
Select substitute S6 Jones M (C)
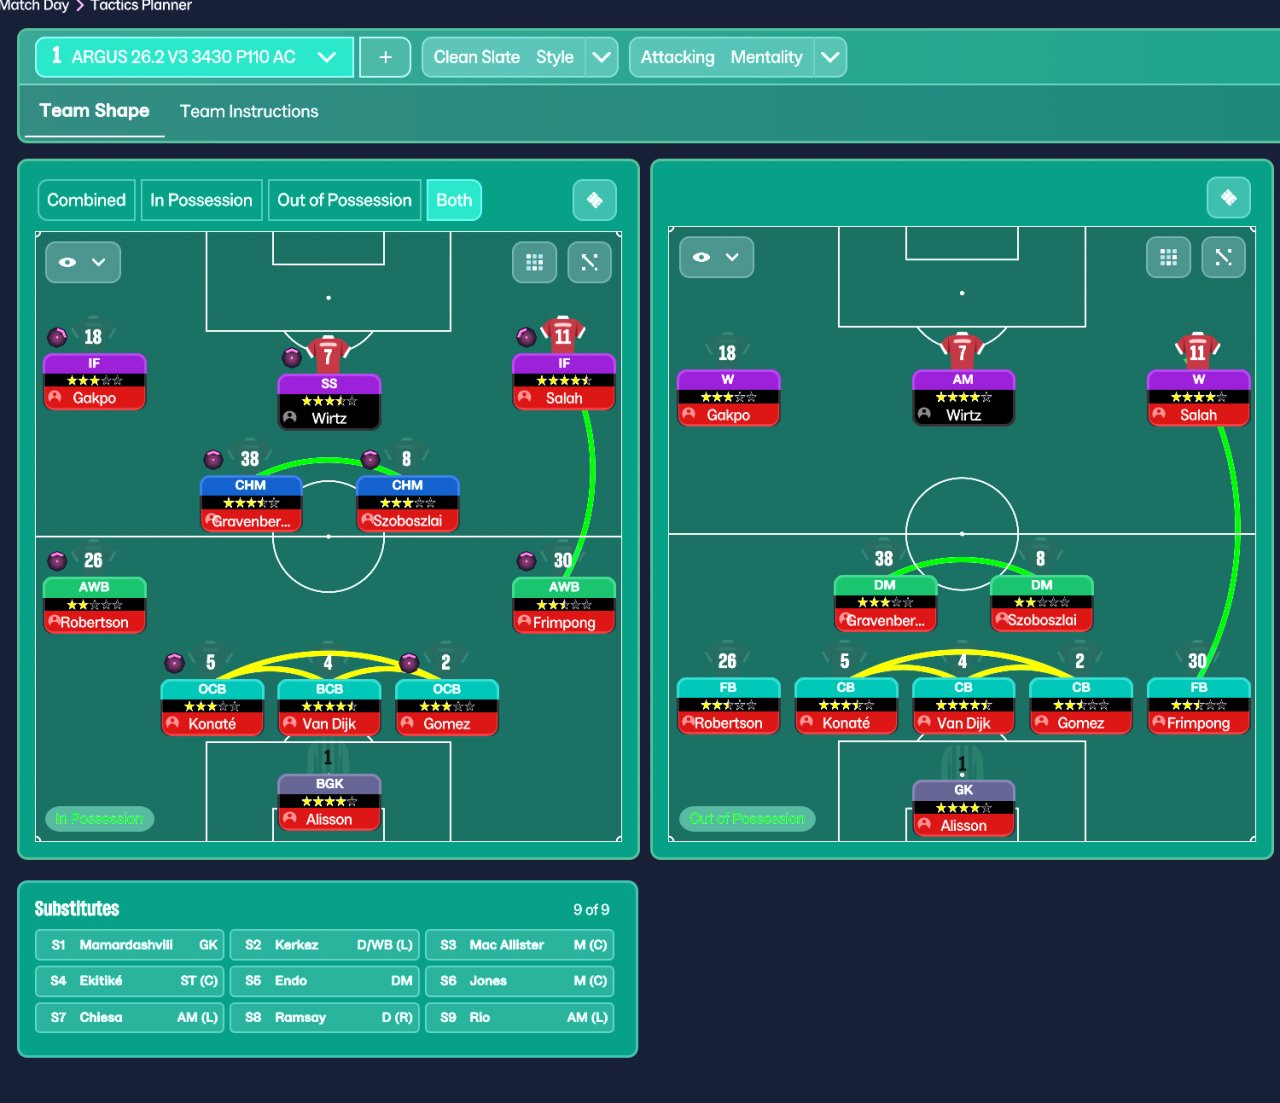[x=520, y=981]
